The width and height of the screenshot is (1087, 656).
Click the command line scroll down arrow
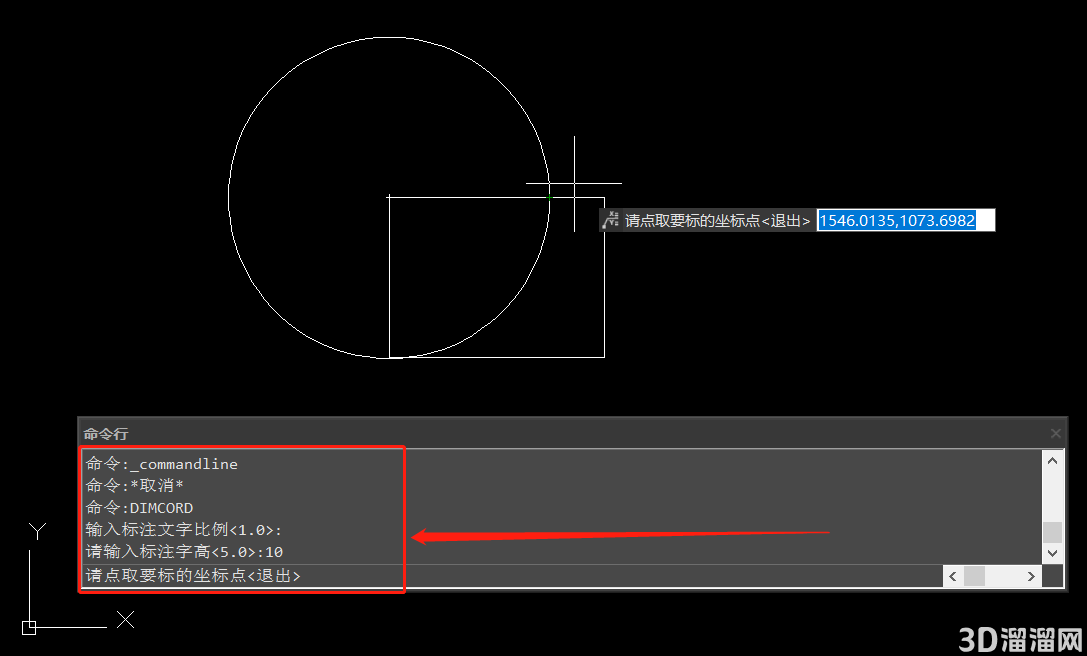[1052, 553]
